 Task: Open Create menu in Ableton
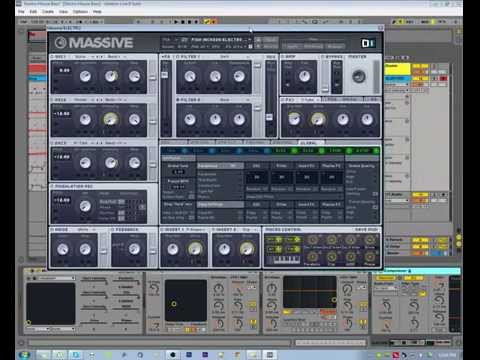point(48,12)
